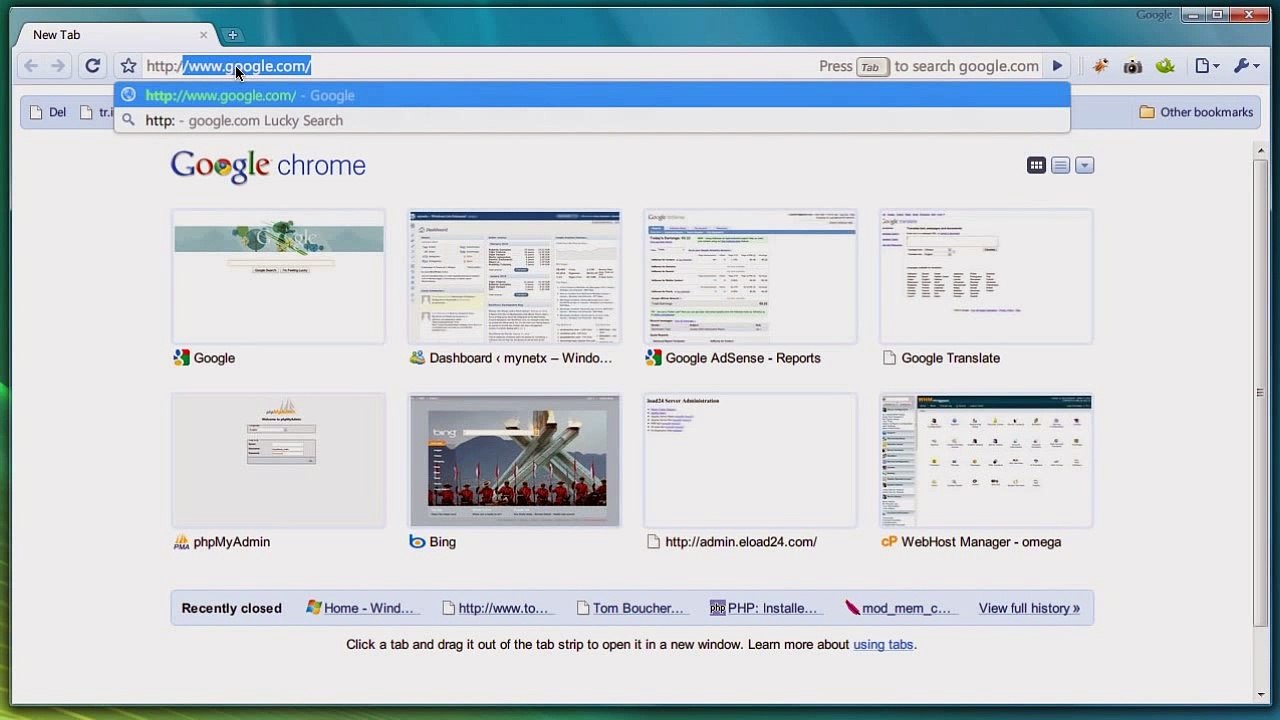The image size is (1280, 720).
Task: Open the Other bookmarks folder
Action: coord(1196,112)
